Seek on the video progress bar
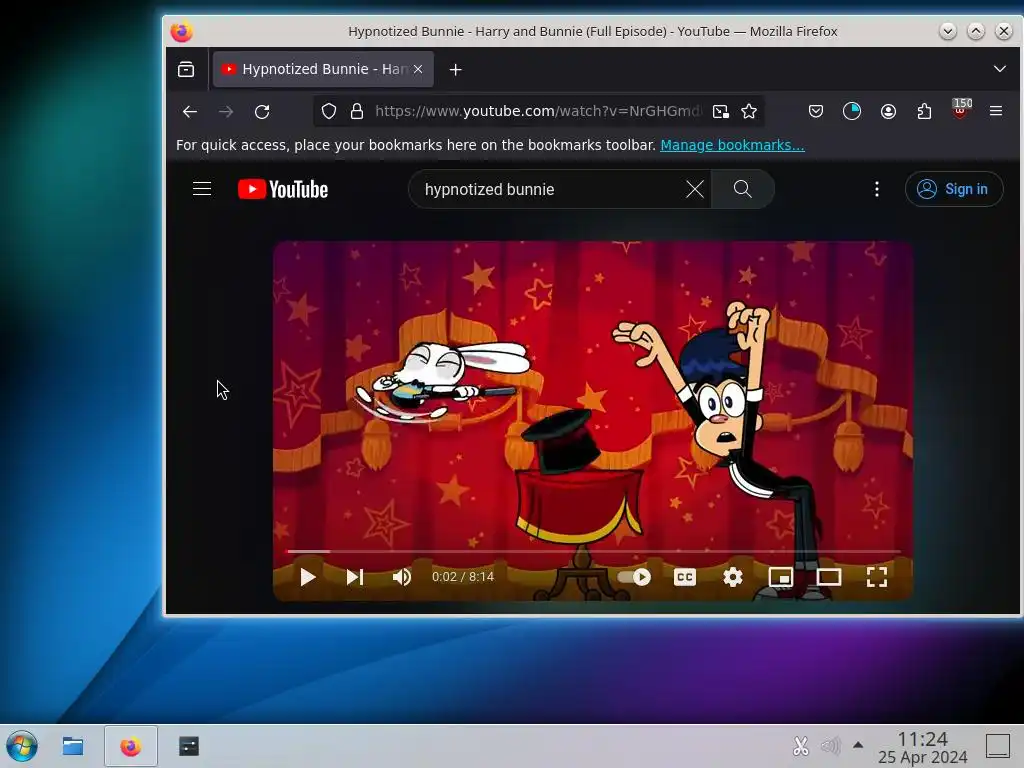Image resolution: width=1024 pixels, height=768 pixels. (593, 552)
